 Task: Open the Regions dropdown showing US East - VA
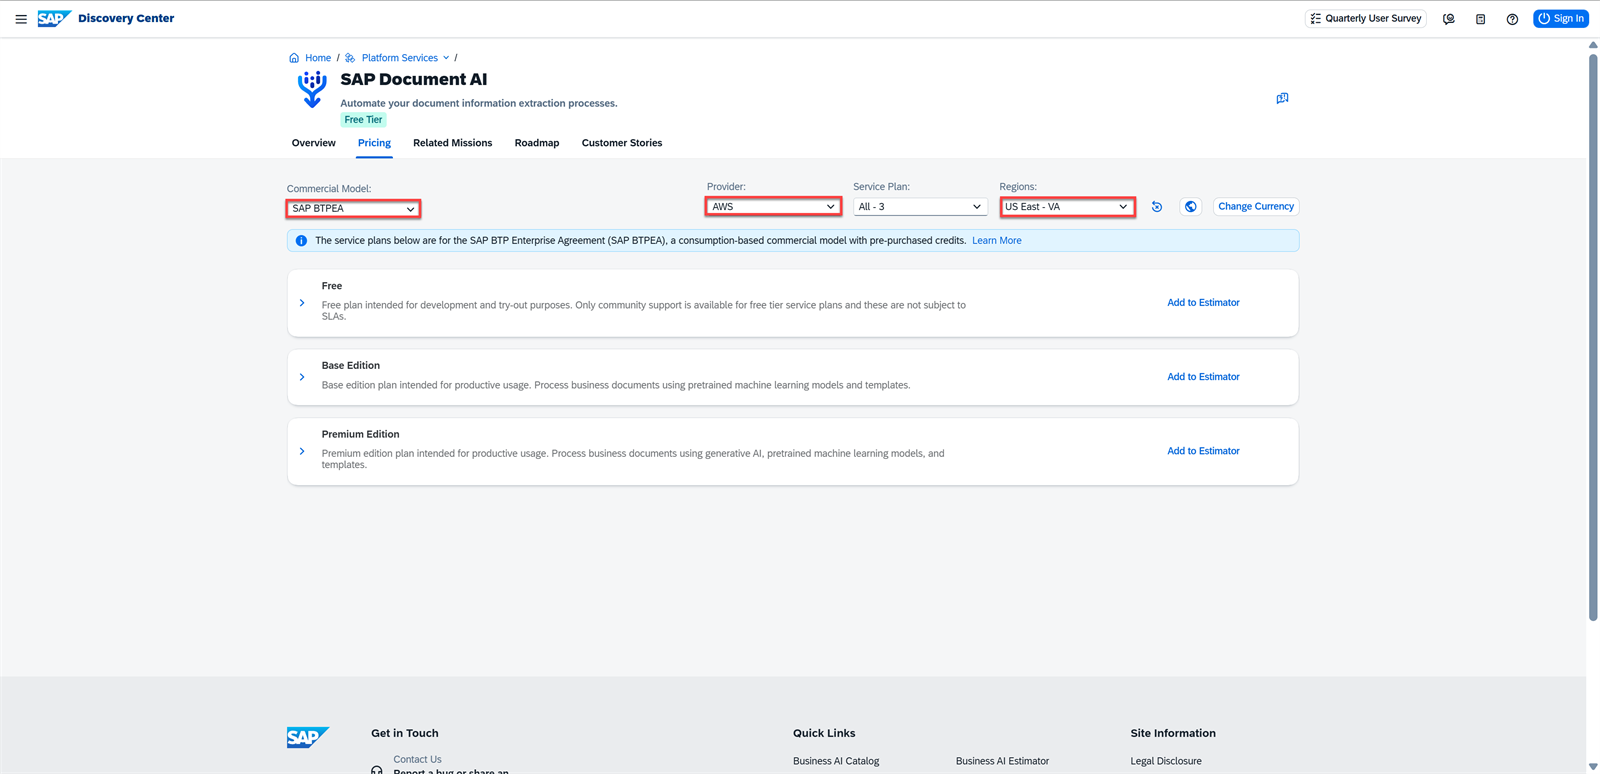(x=1067, y=207)
